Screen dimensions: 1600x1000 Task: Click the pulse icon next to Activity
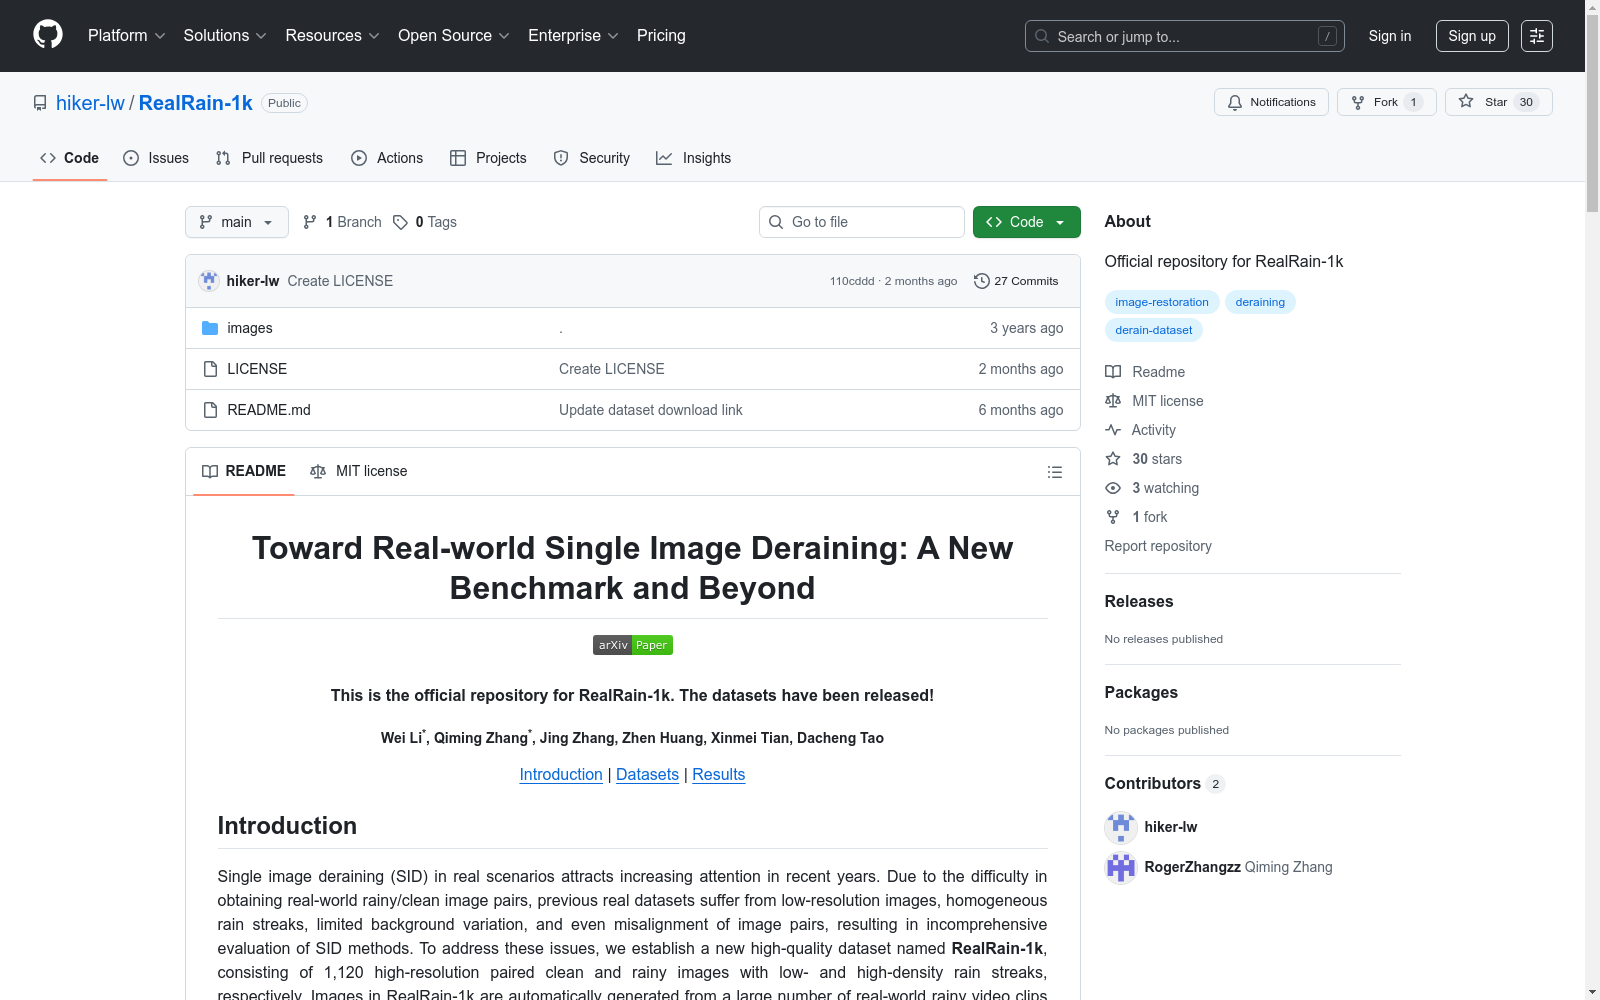click(1113, 430)
